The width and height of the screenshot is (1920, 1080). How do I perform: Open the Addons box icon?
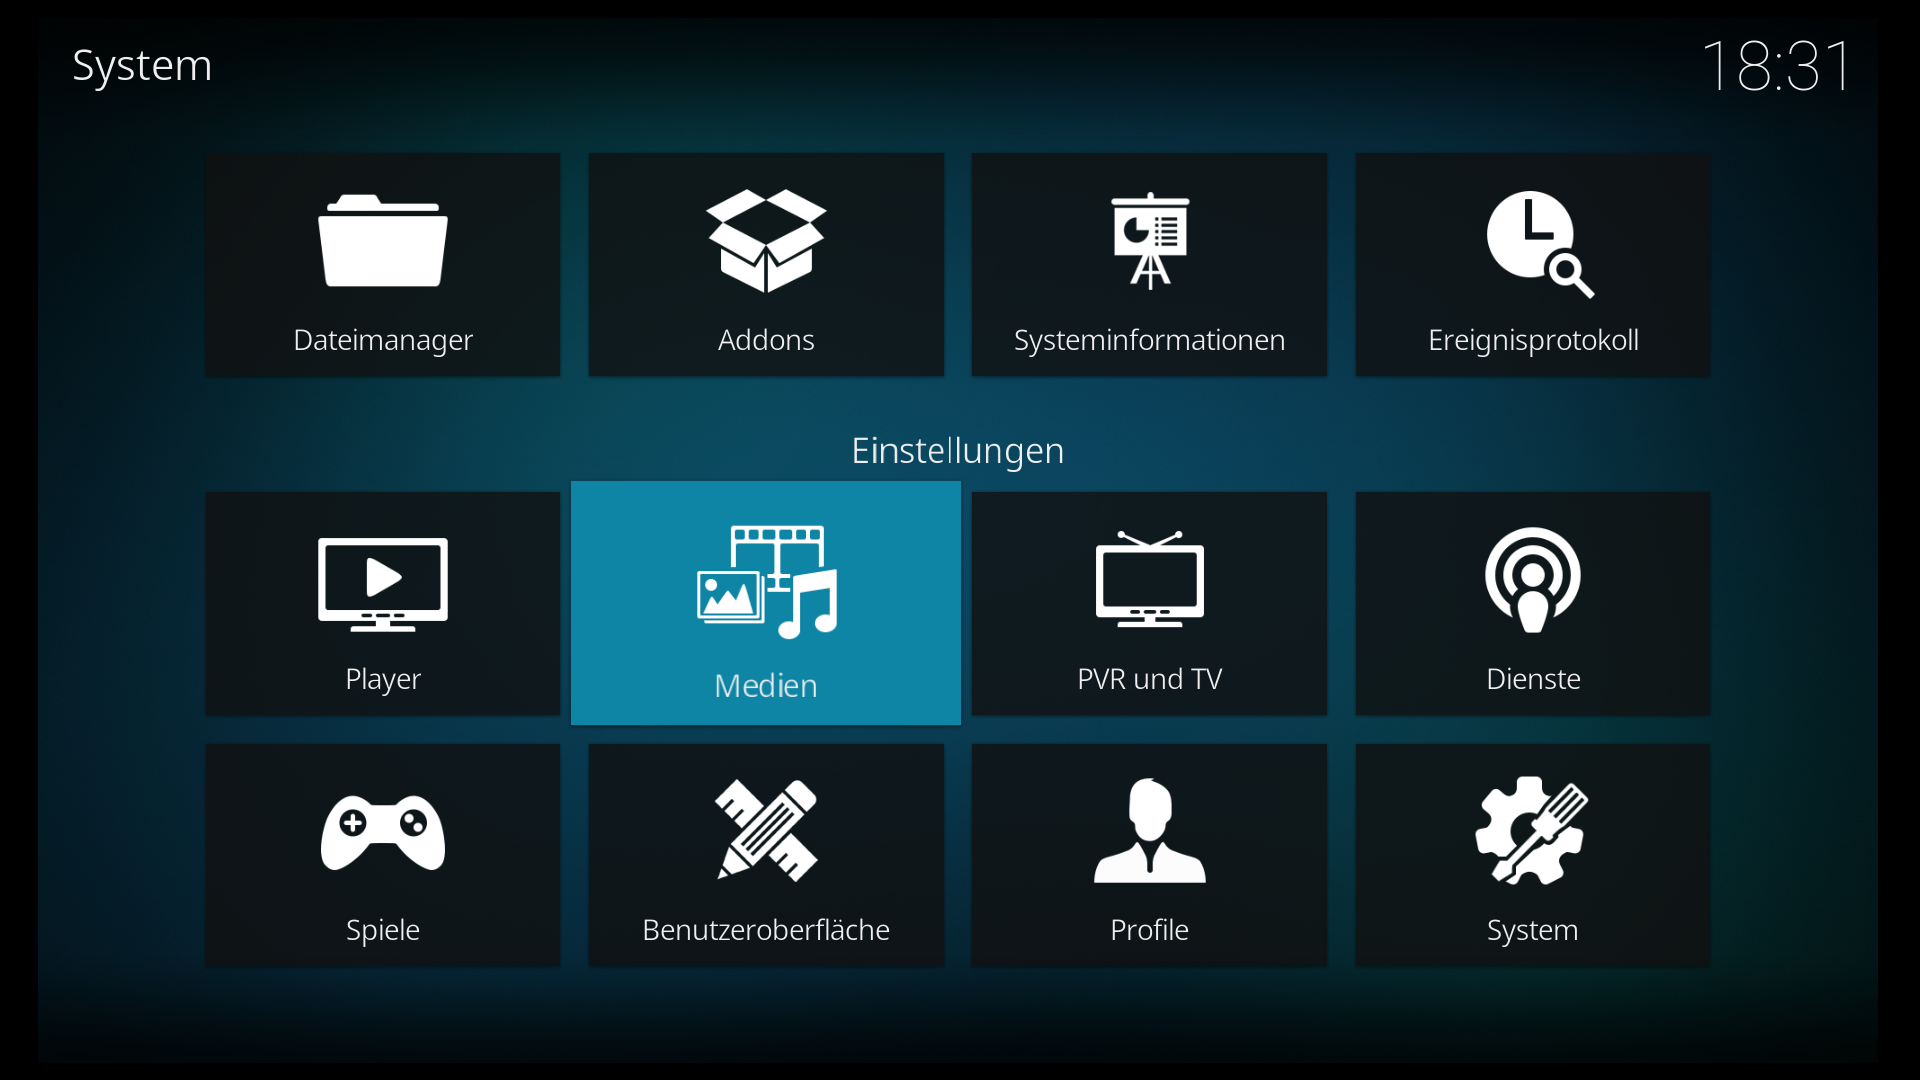[766, 241]
